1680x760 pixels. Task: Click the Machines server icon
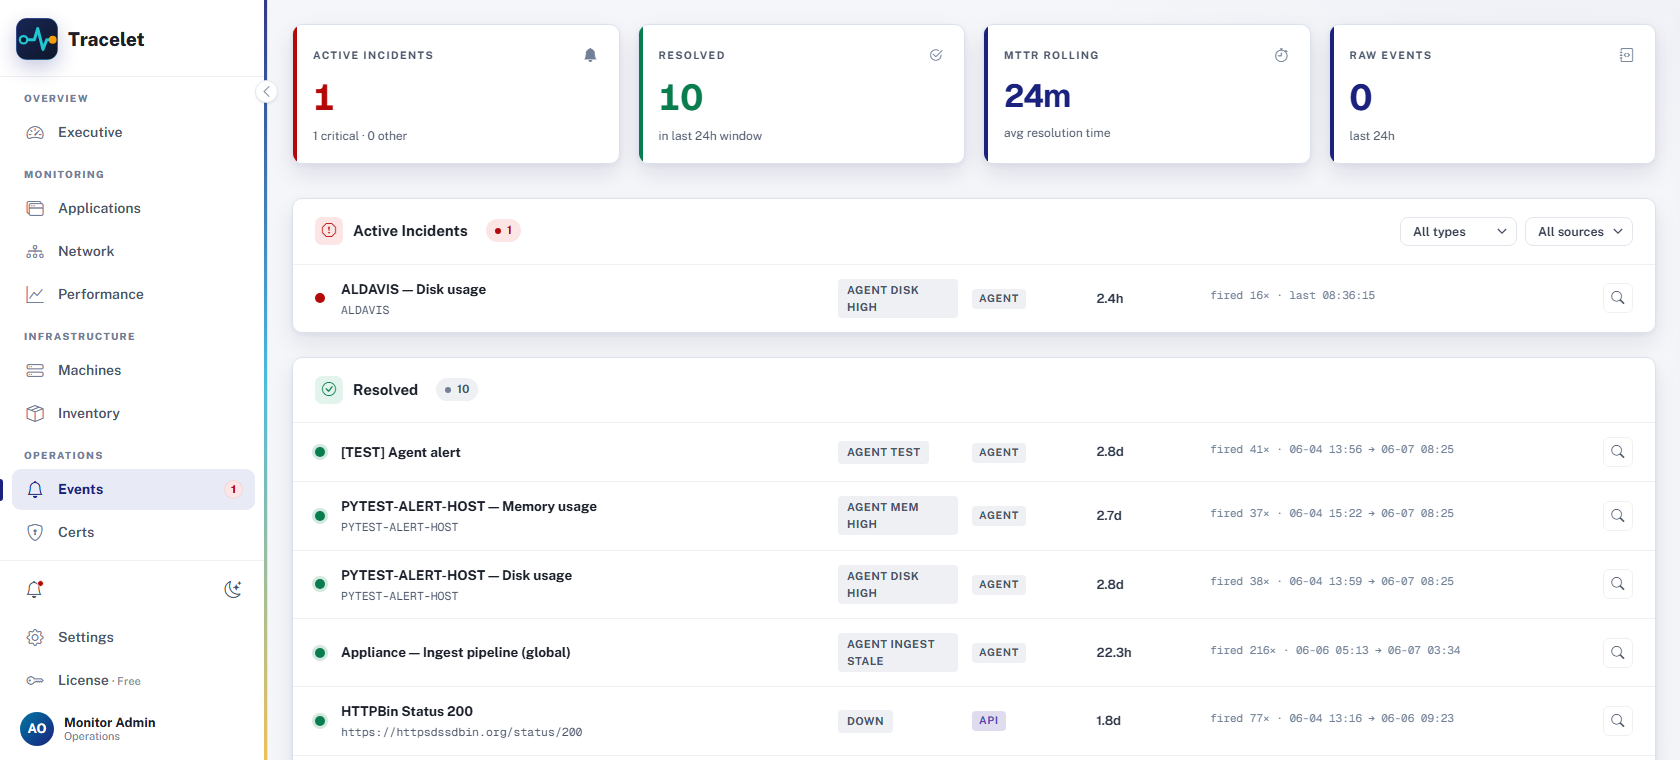35,370
